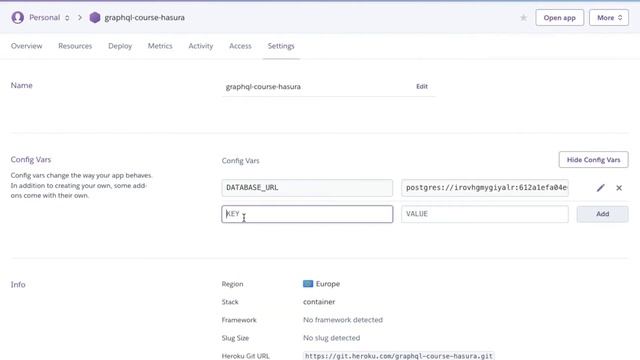Click the 'Europe' region value
The height and width of the screenshot is (360, 640).
pos(328,284)
